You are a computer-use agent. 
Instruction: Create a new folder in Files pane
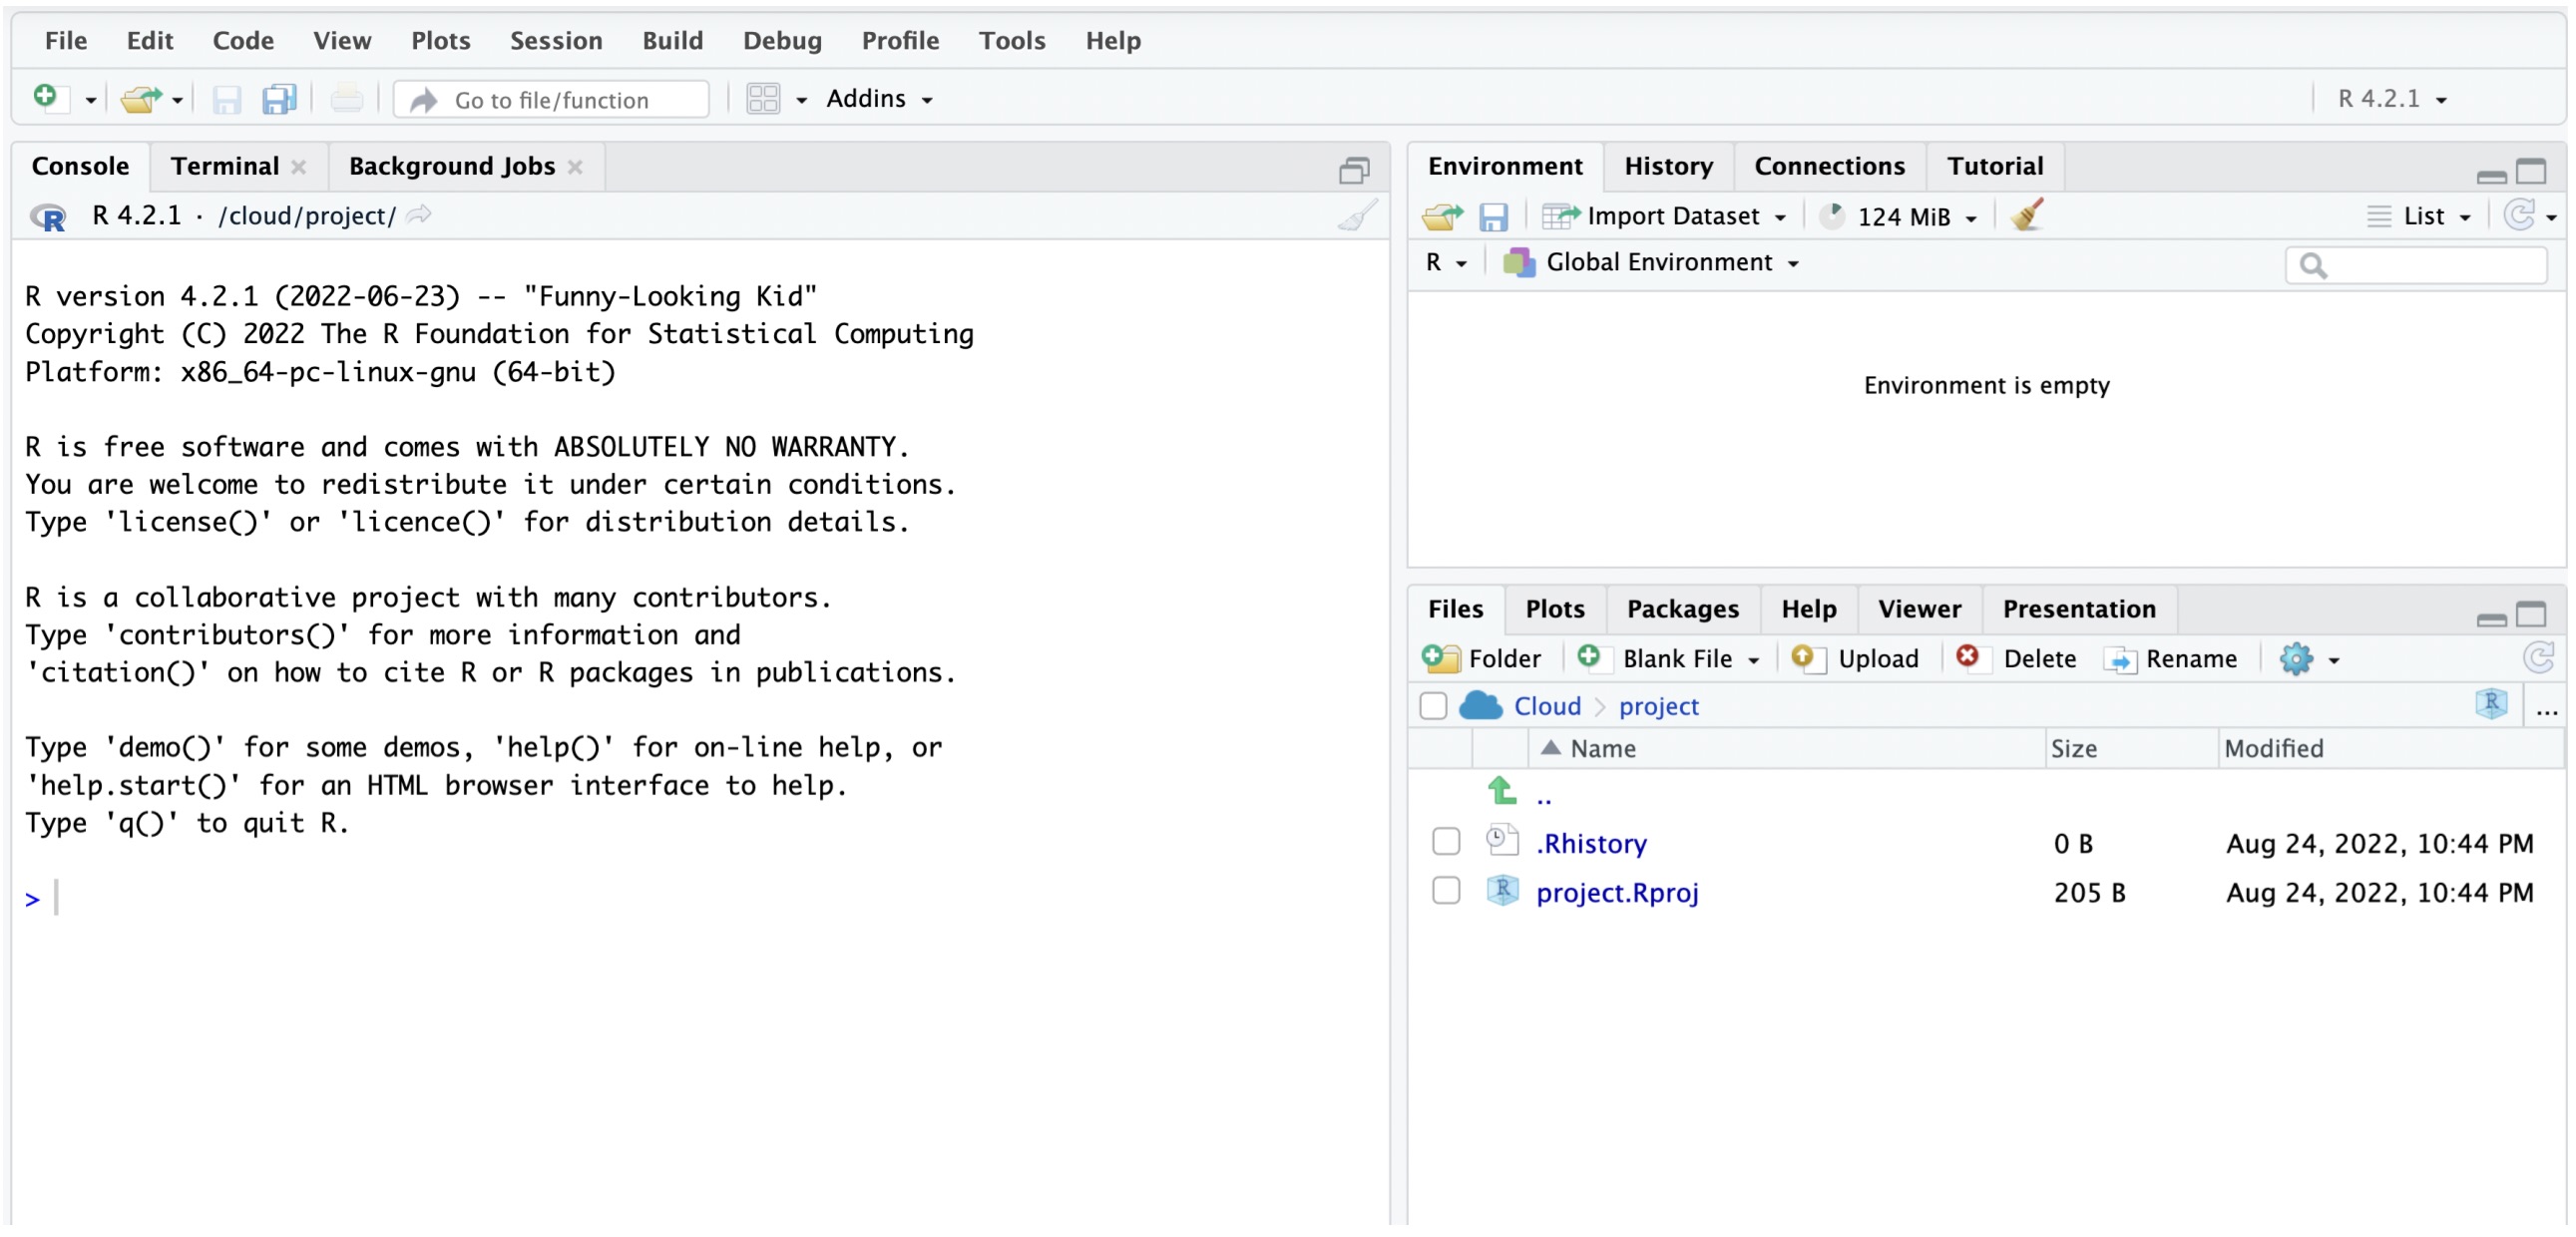click(x=1483, y=658)
